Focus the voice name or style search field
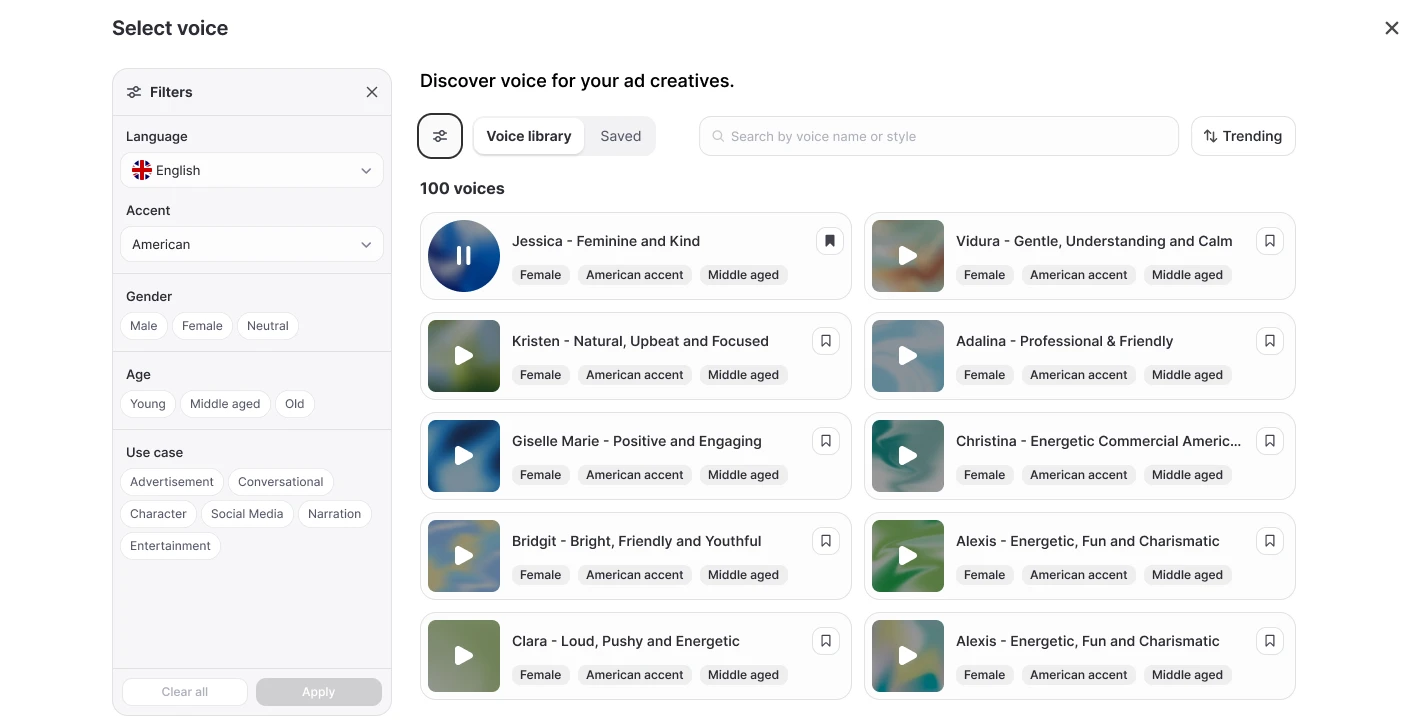The width and height of the screenshot is (1424, 728). [x=939, y=136]
